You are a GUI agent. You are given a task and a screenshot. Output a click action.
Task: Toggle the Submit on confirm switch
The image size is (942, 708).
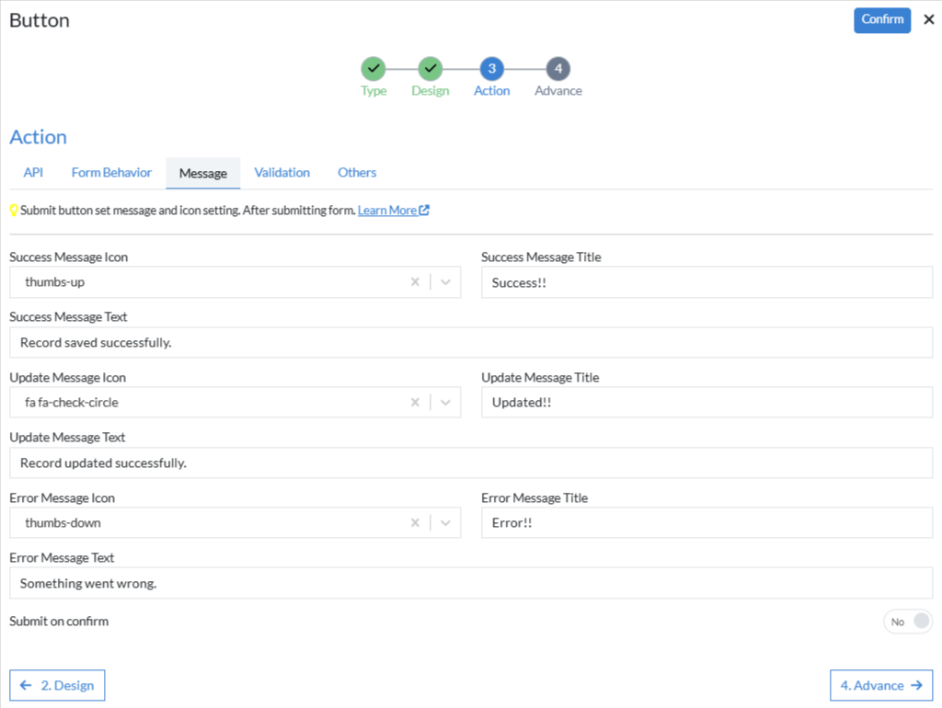point(908,621)
